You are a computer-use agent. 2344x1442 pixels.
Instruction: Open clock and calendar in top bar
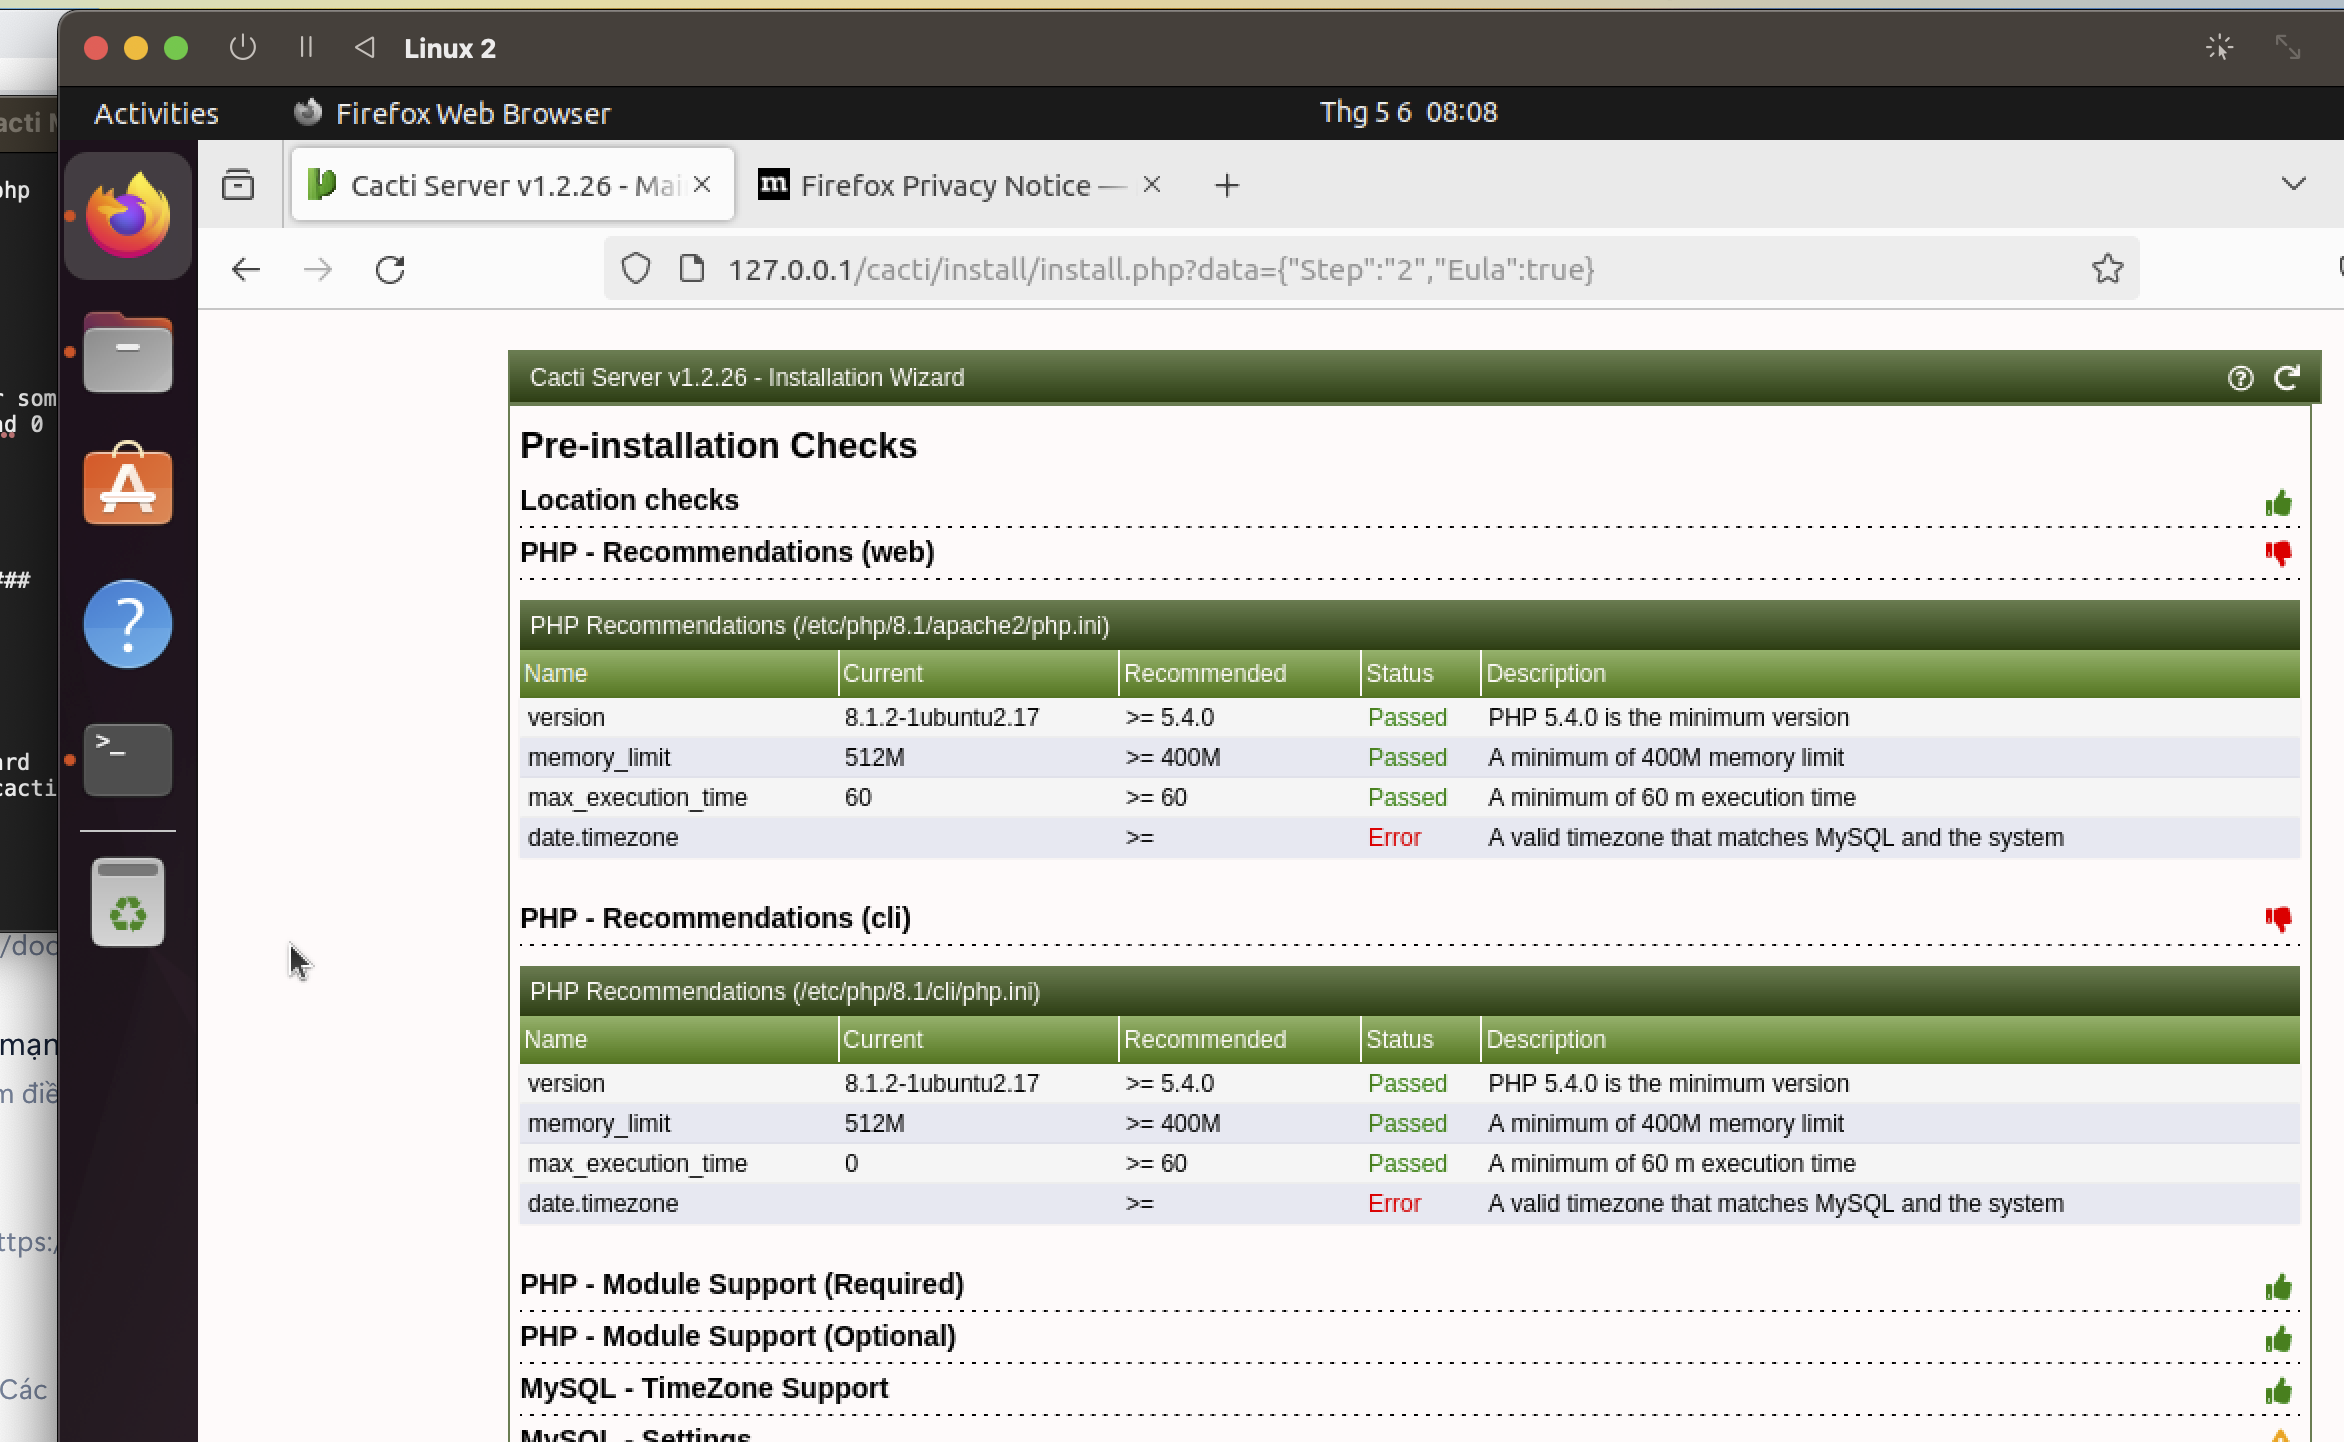pyautogui.click(x=1408, y=112)
